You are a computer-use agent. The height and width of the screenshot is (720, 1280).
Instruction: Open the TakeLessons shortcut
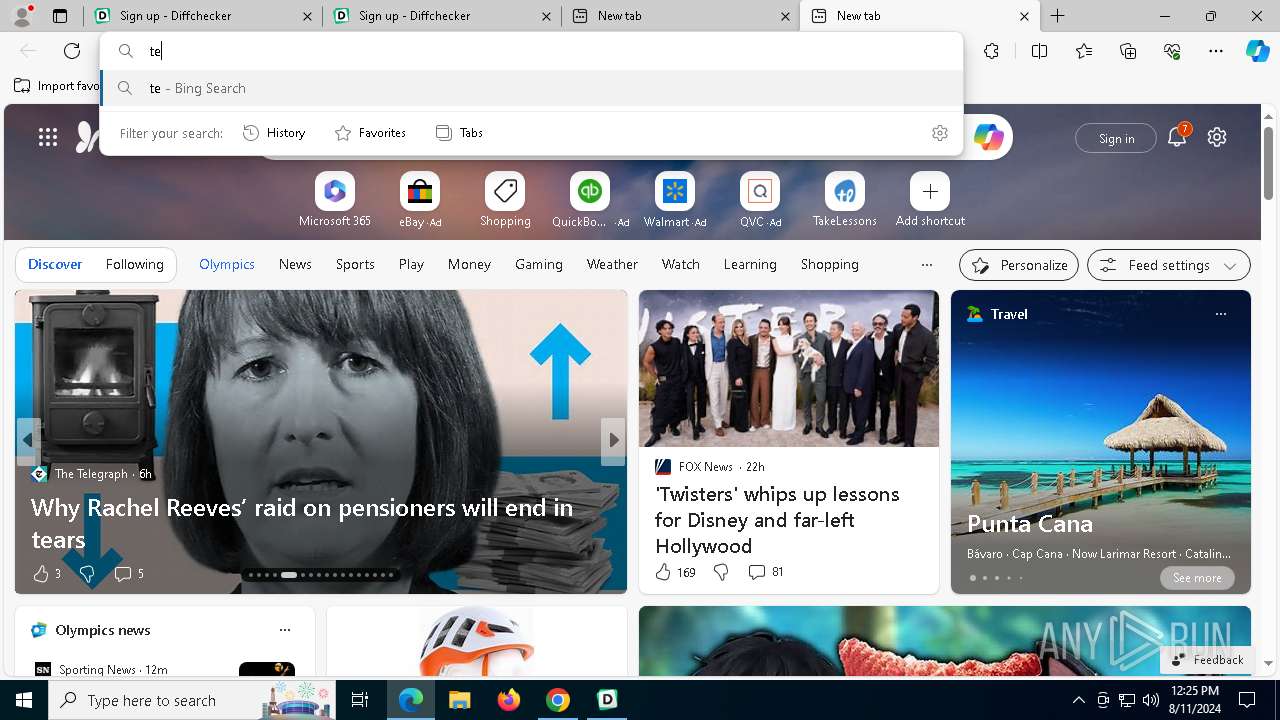(x=845, y=200)
